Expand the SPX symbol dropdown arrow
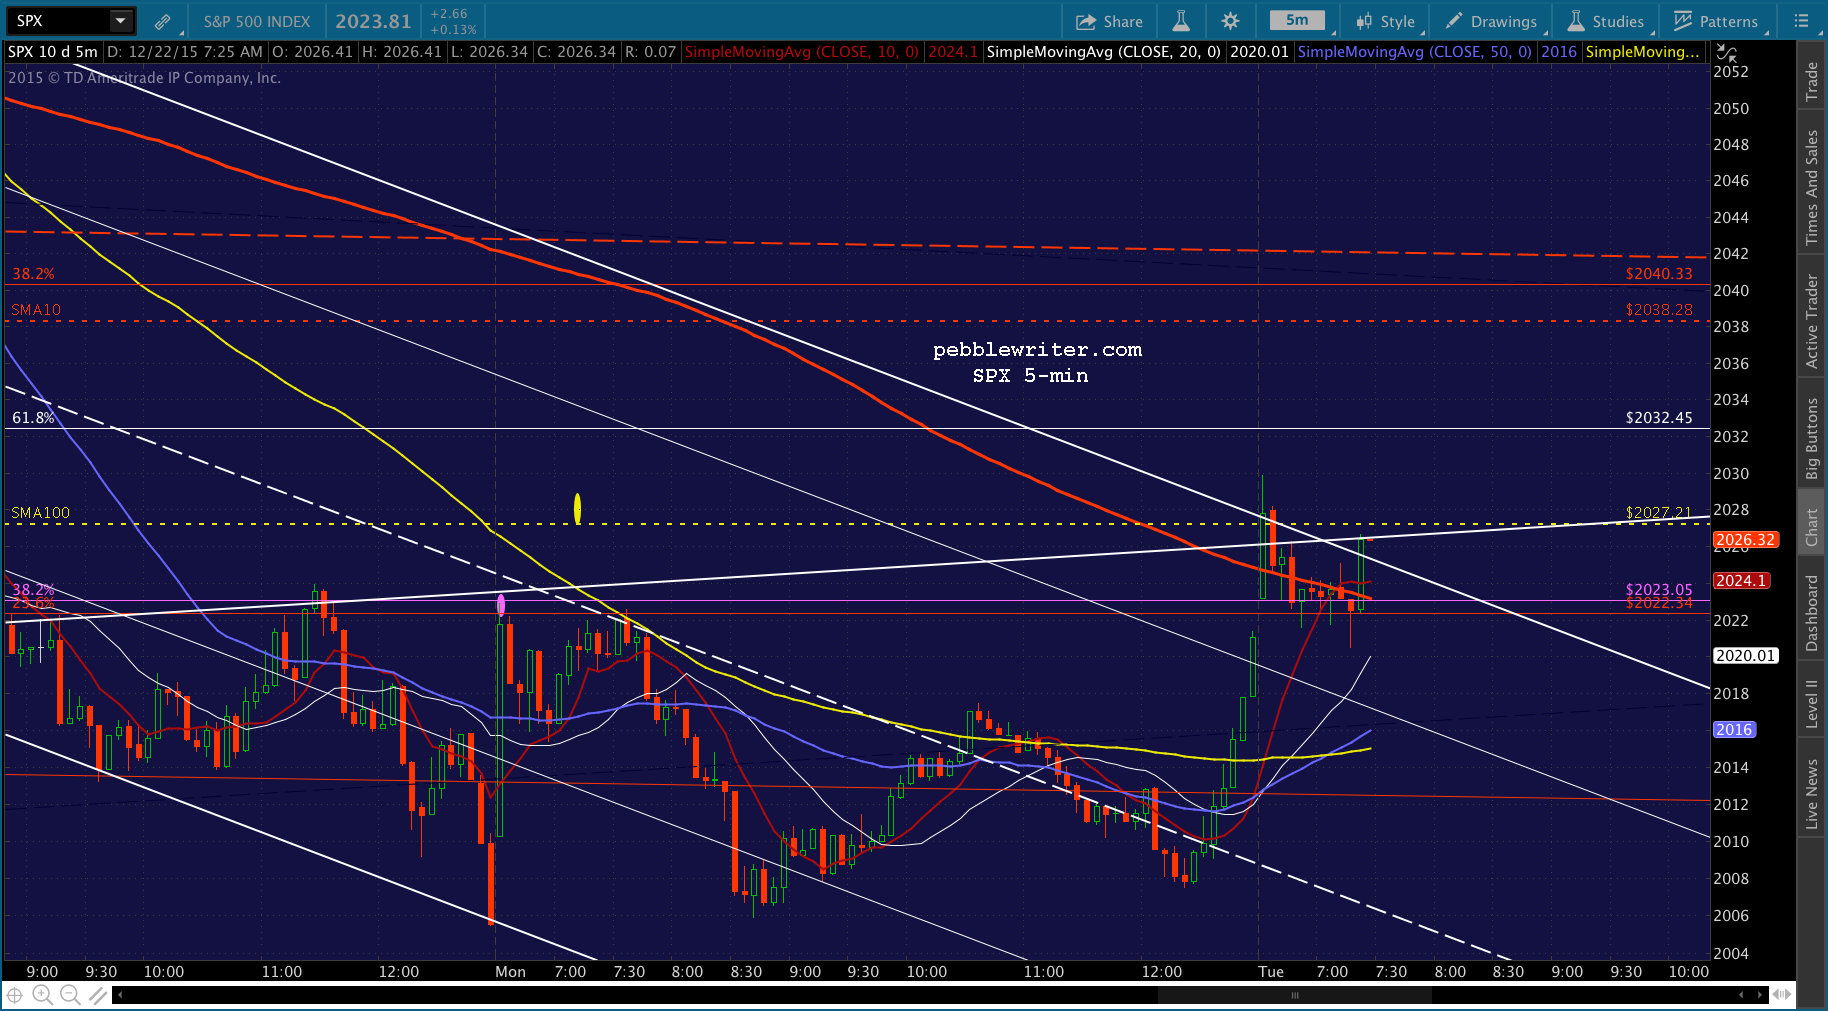 (120, 20)
